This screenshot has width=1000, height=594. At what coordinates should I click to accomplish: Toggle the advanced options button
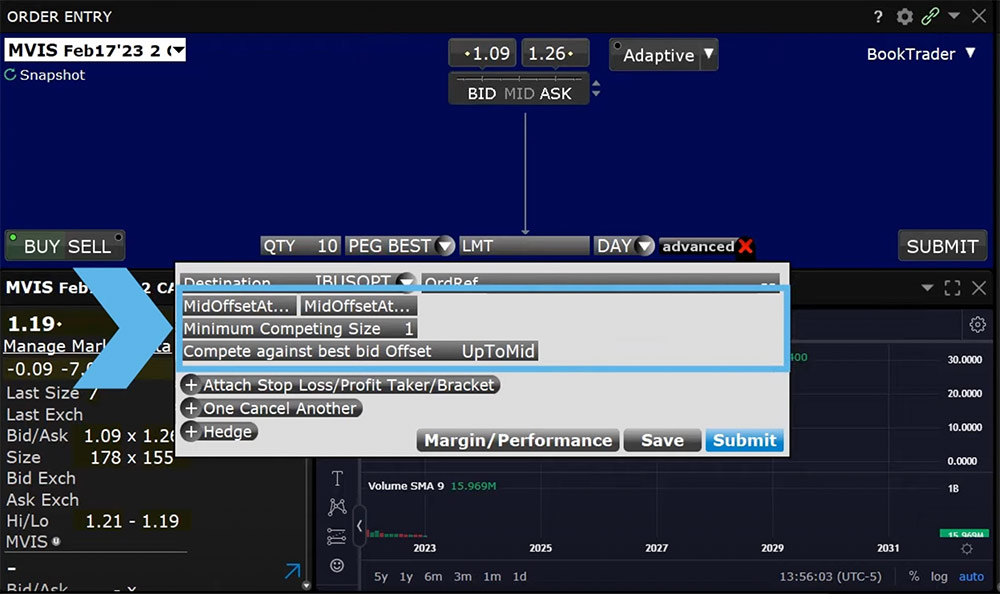[698, 246]
